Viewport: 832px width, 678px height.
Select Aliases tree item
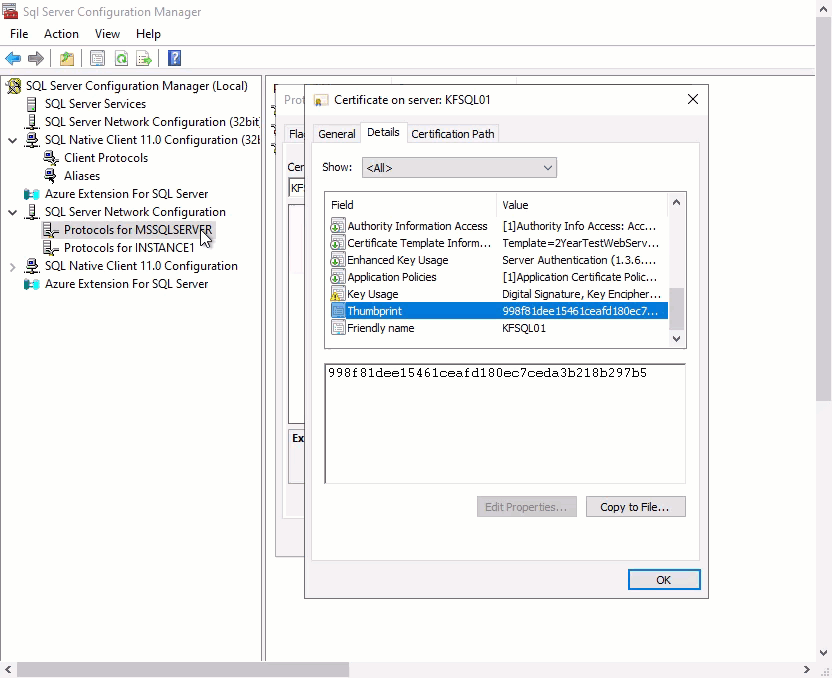[82, 176]
